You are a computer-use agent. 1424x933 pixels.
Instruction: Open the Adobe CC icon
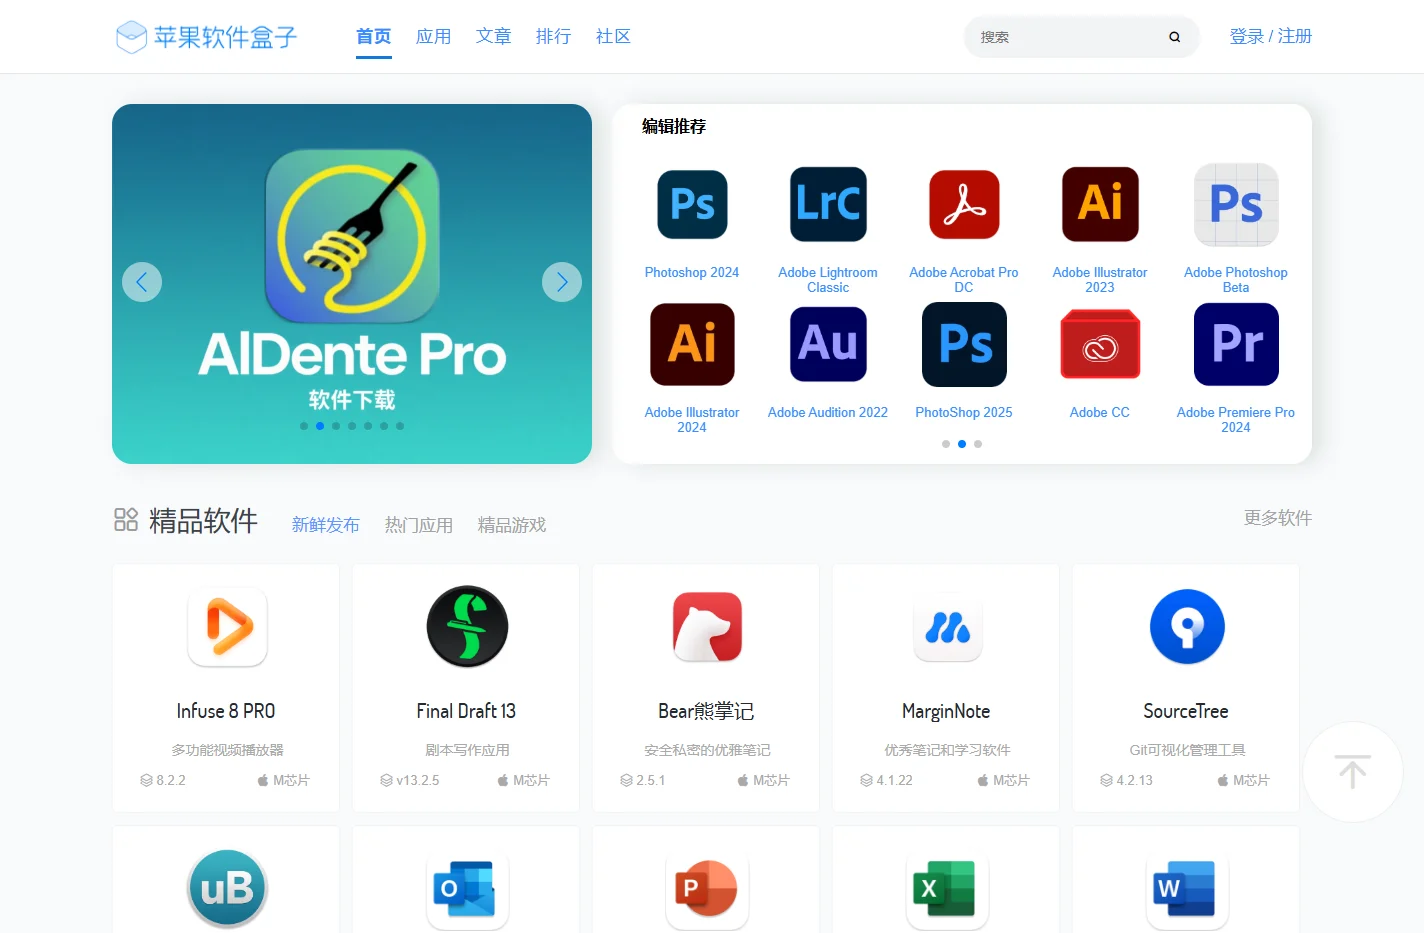point(1100,344)
